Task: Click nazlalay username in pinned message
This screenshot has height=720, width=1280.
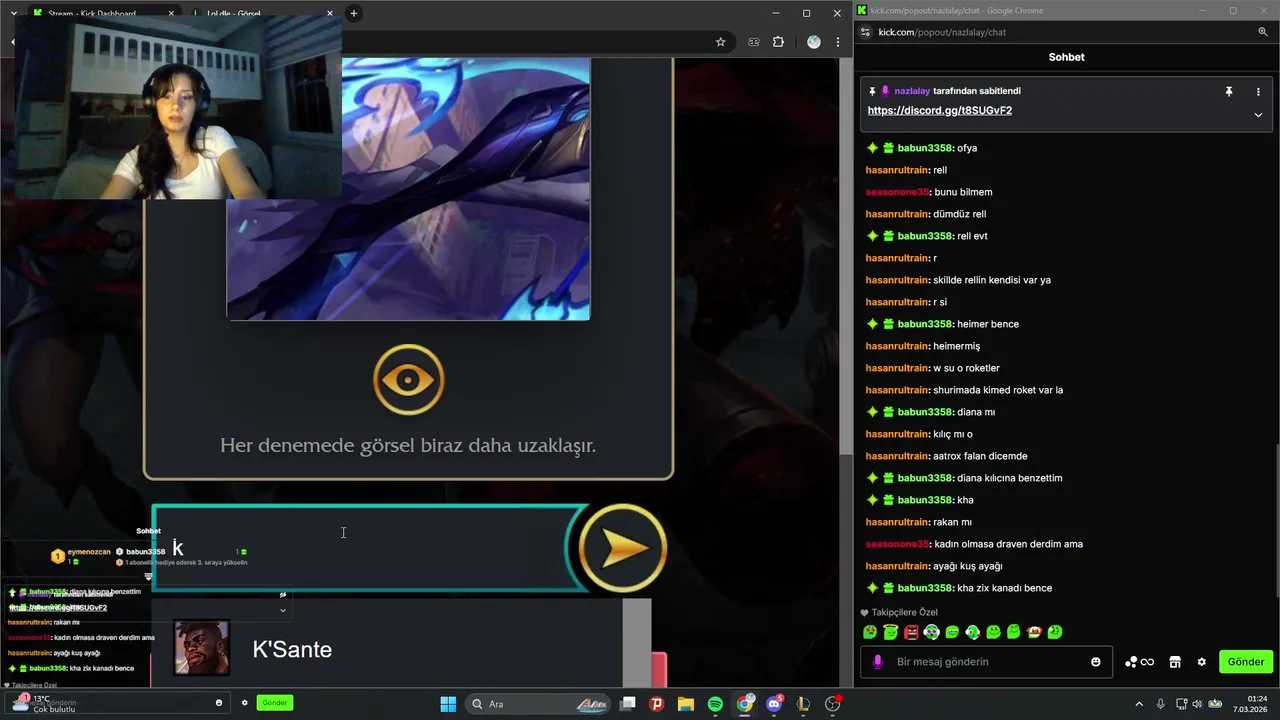Action: 912,91
